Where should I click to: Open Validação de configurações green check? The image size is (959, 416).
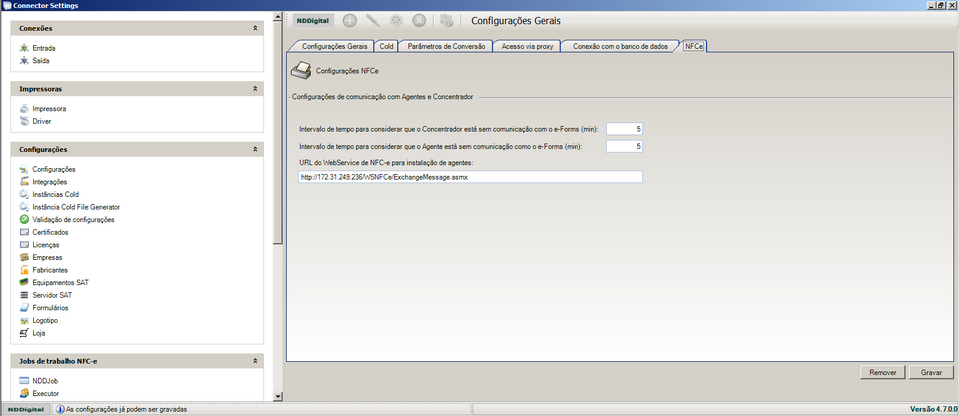point(24,219)
